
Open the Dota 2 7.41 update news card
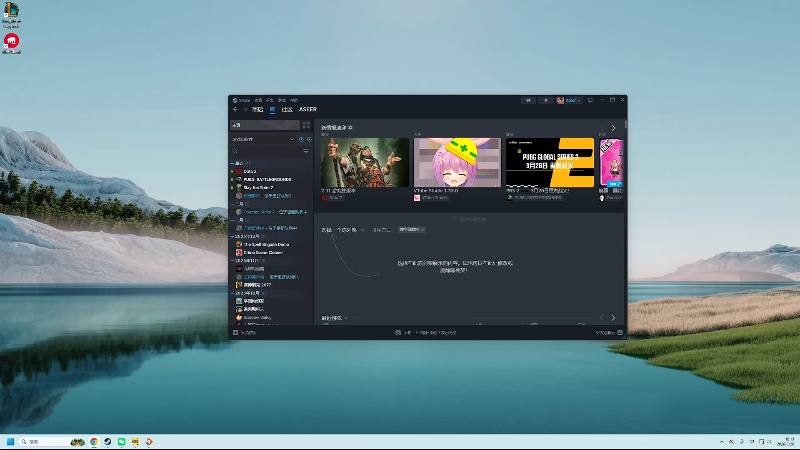tap(365, 162)
